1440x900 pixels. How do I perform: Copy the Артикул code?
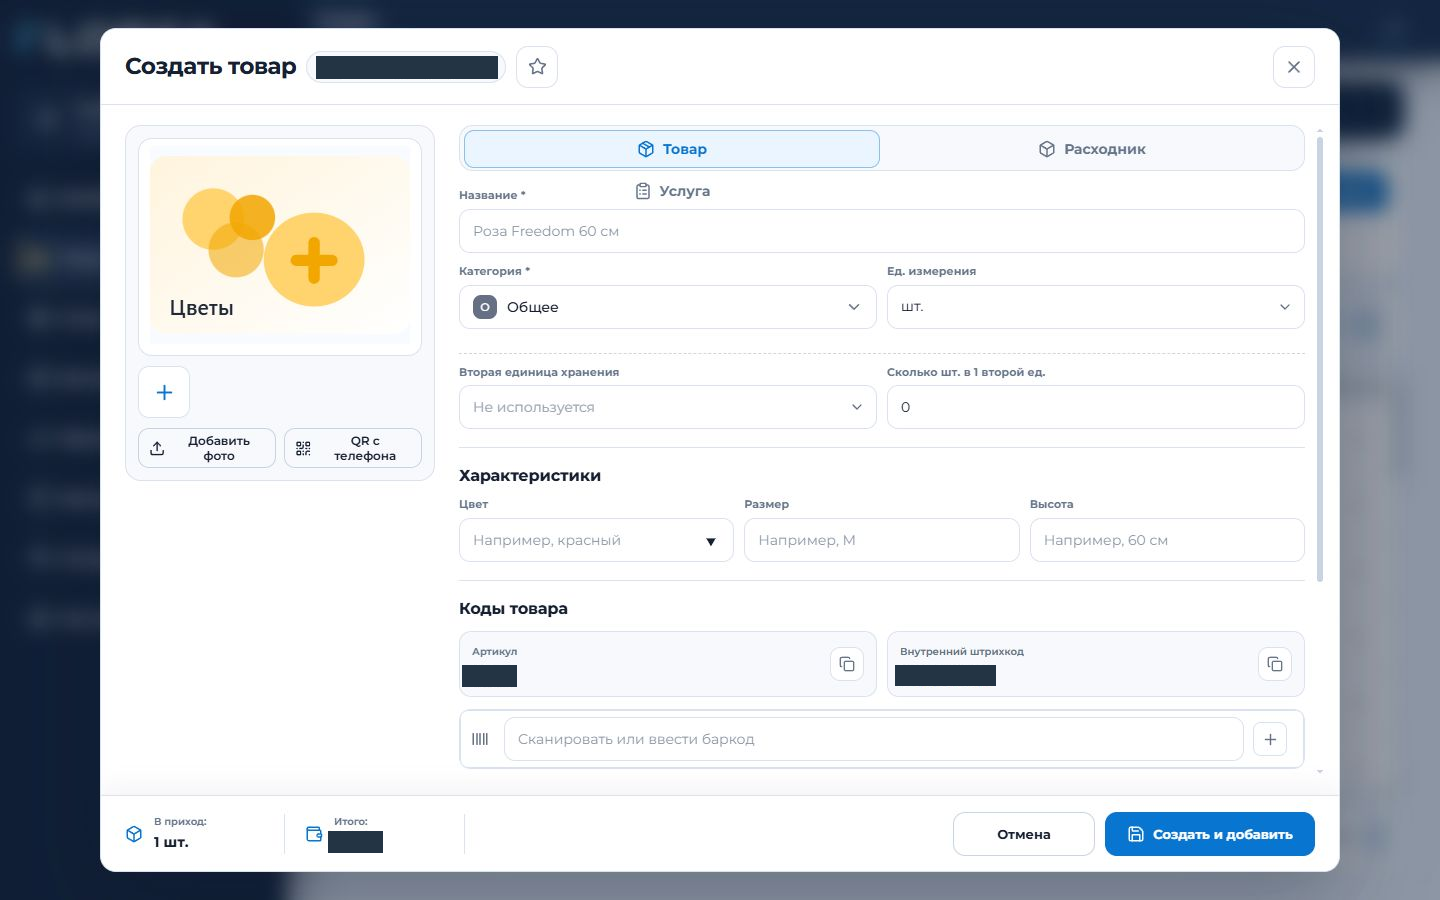point(847,664)
